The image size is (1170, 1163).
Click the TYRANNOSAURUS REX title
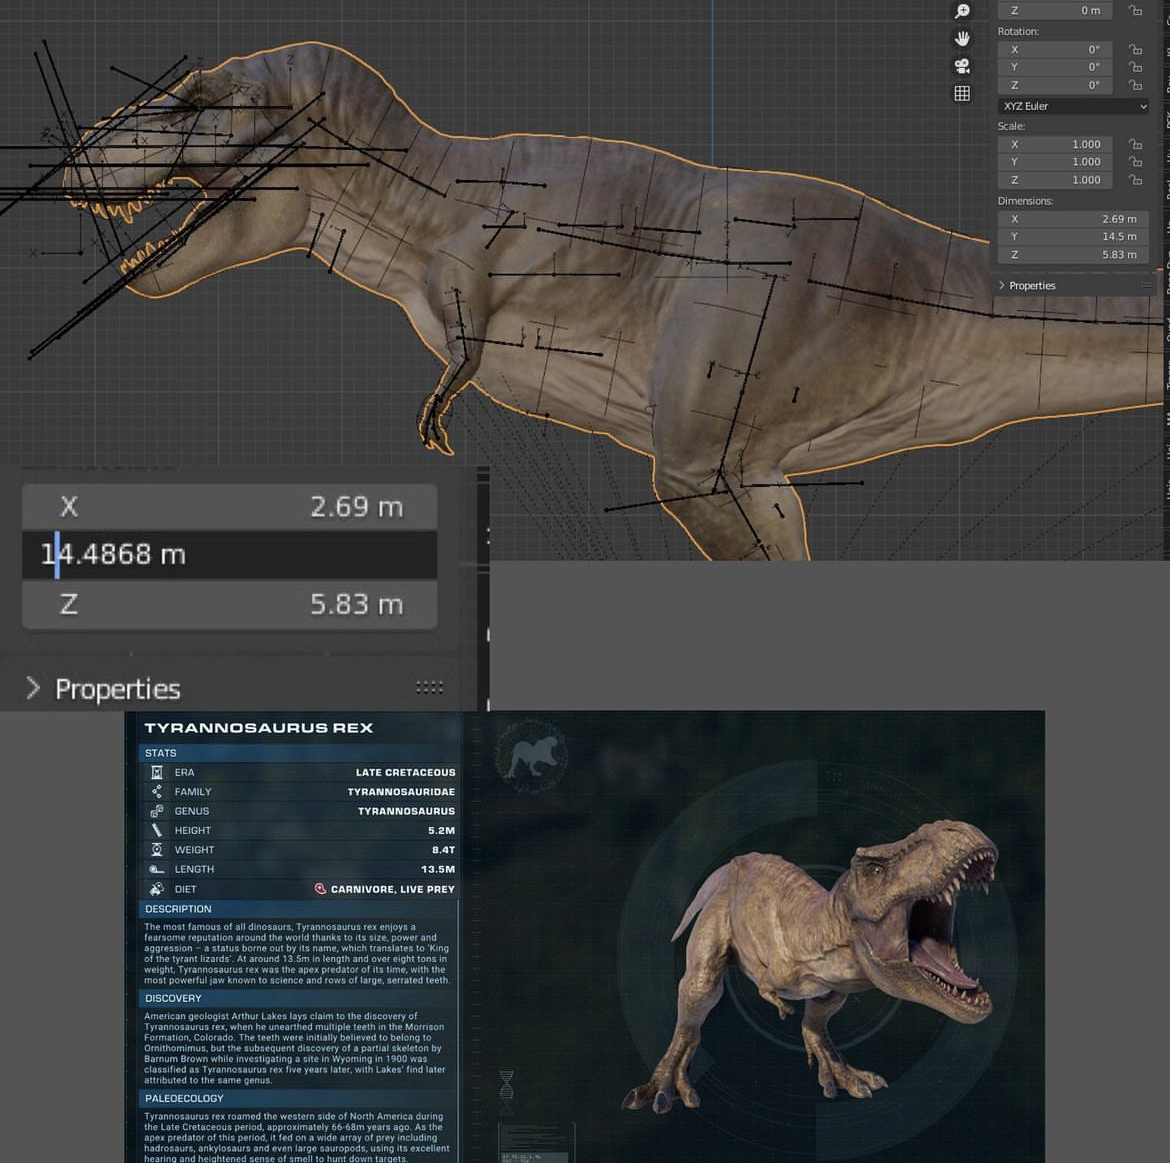pos(259,727)
